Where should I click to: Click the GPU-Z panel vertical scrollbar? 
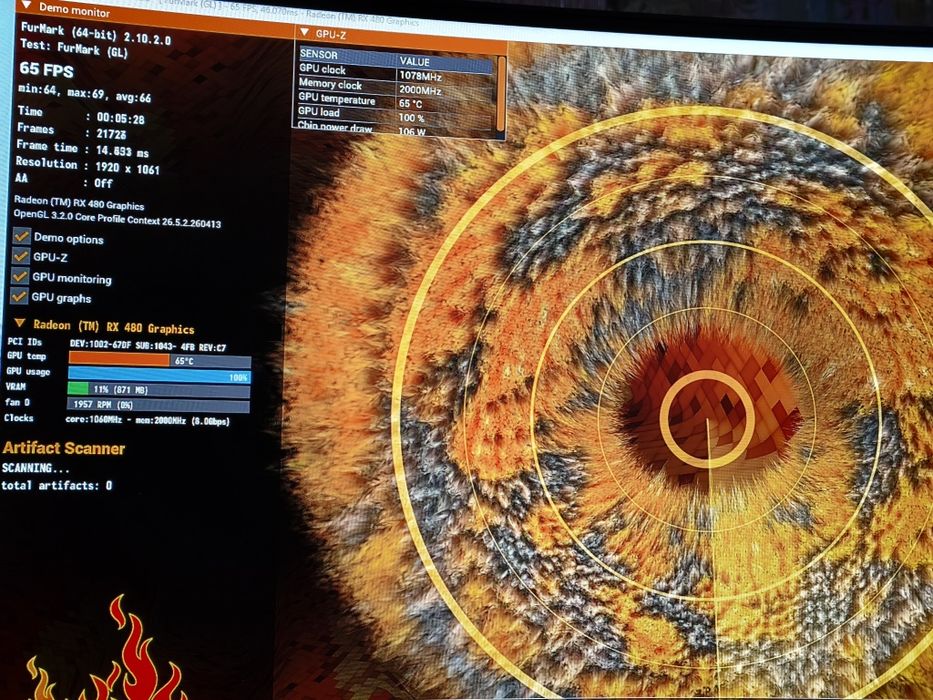501,93
